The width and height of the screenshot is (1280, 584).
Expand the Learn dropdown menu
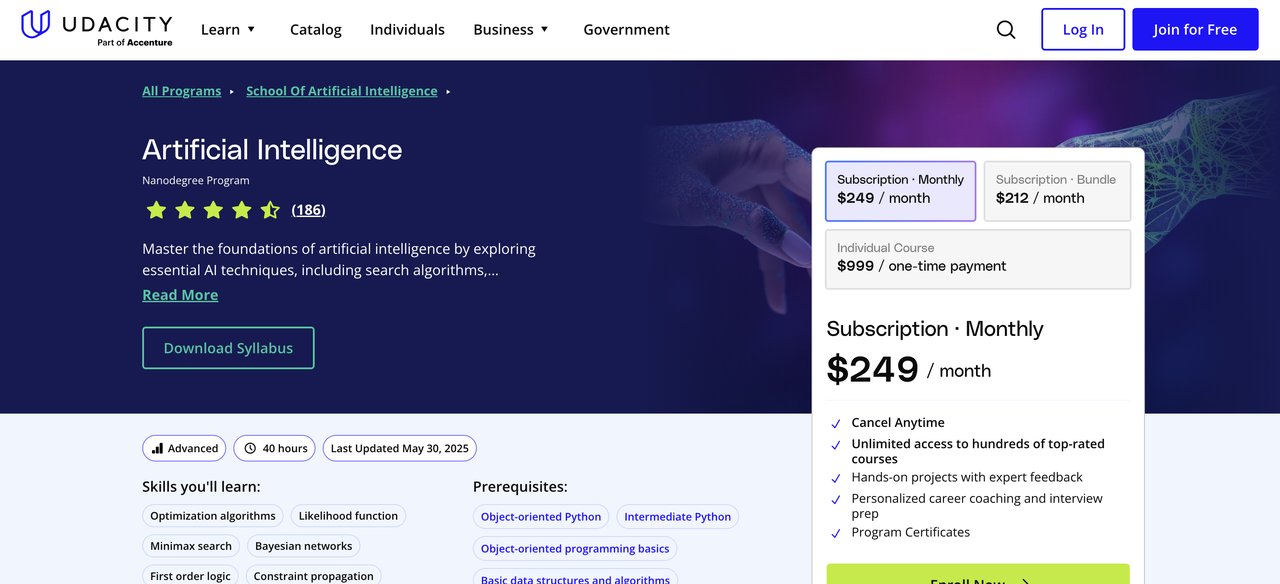[228, 30]
